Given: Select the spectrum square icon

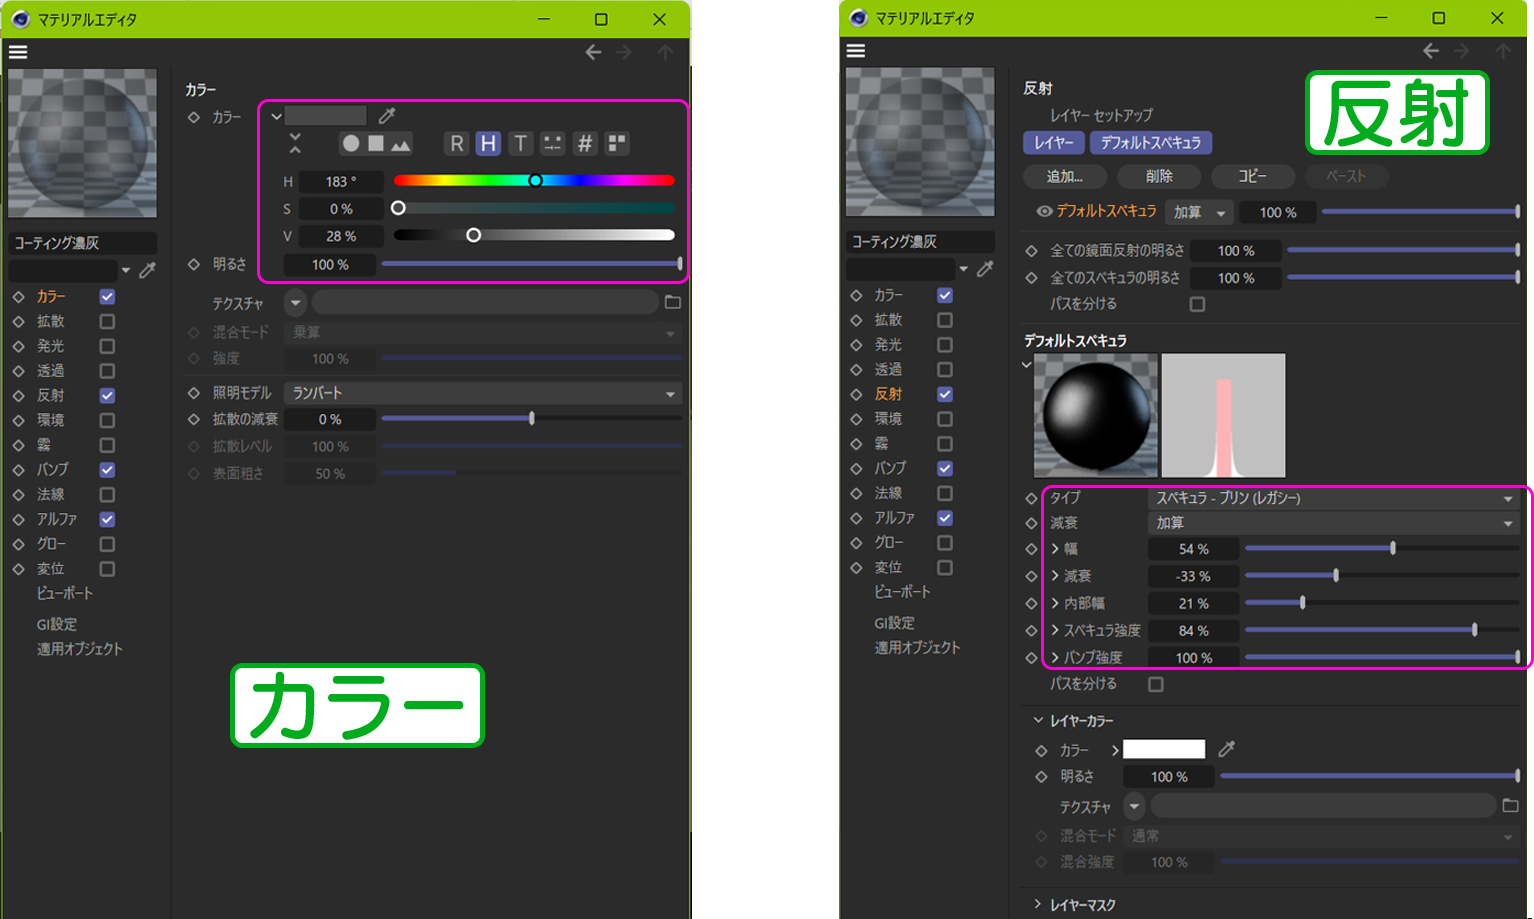Looking at the screenshot, I should click(376, 144).
